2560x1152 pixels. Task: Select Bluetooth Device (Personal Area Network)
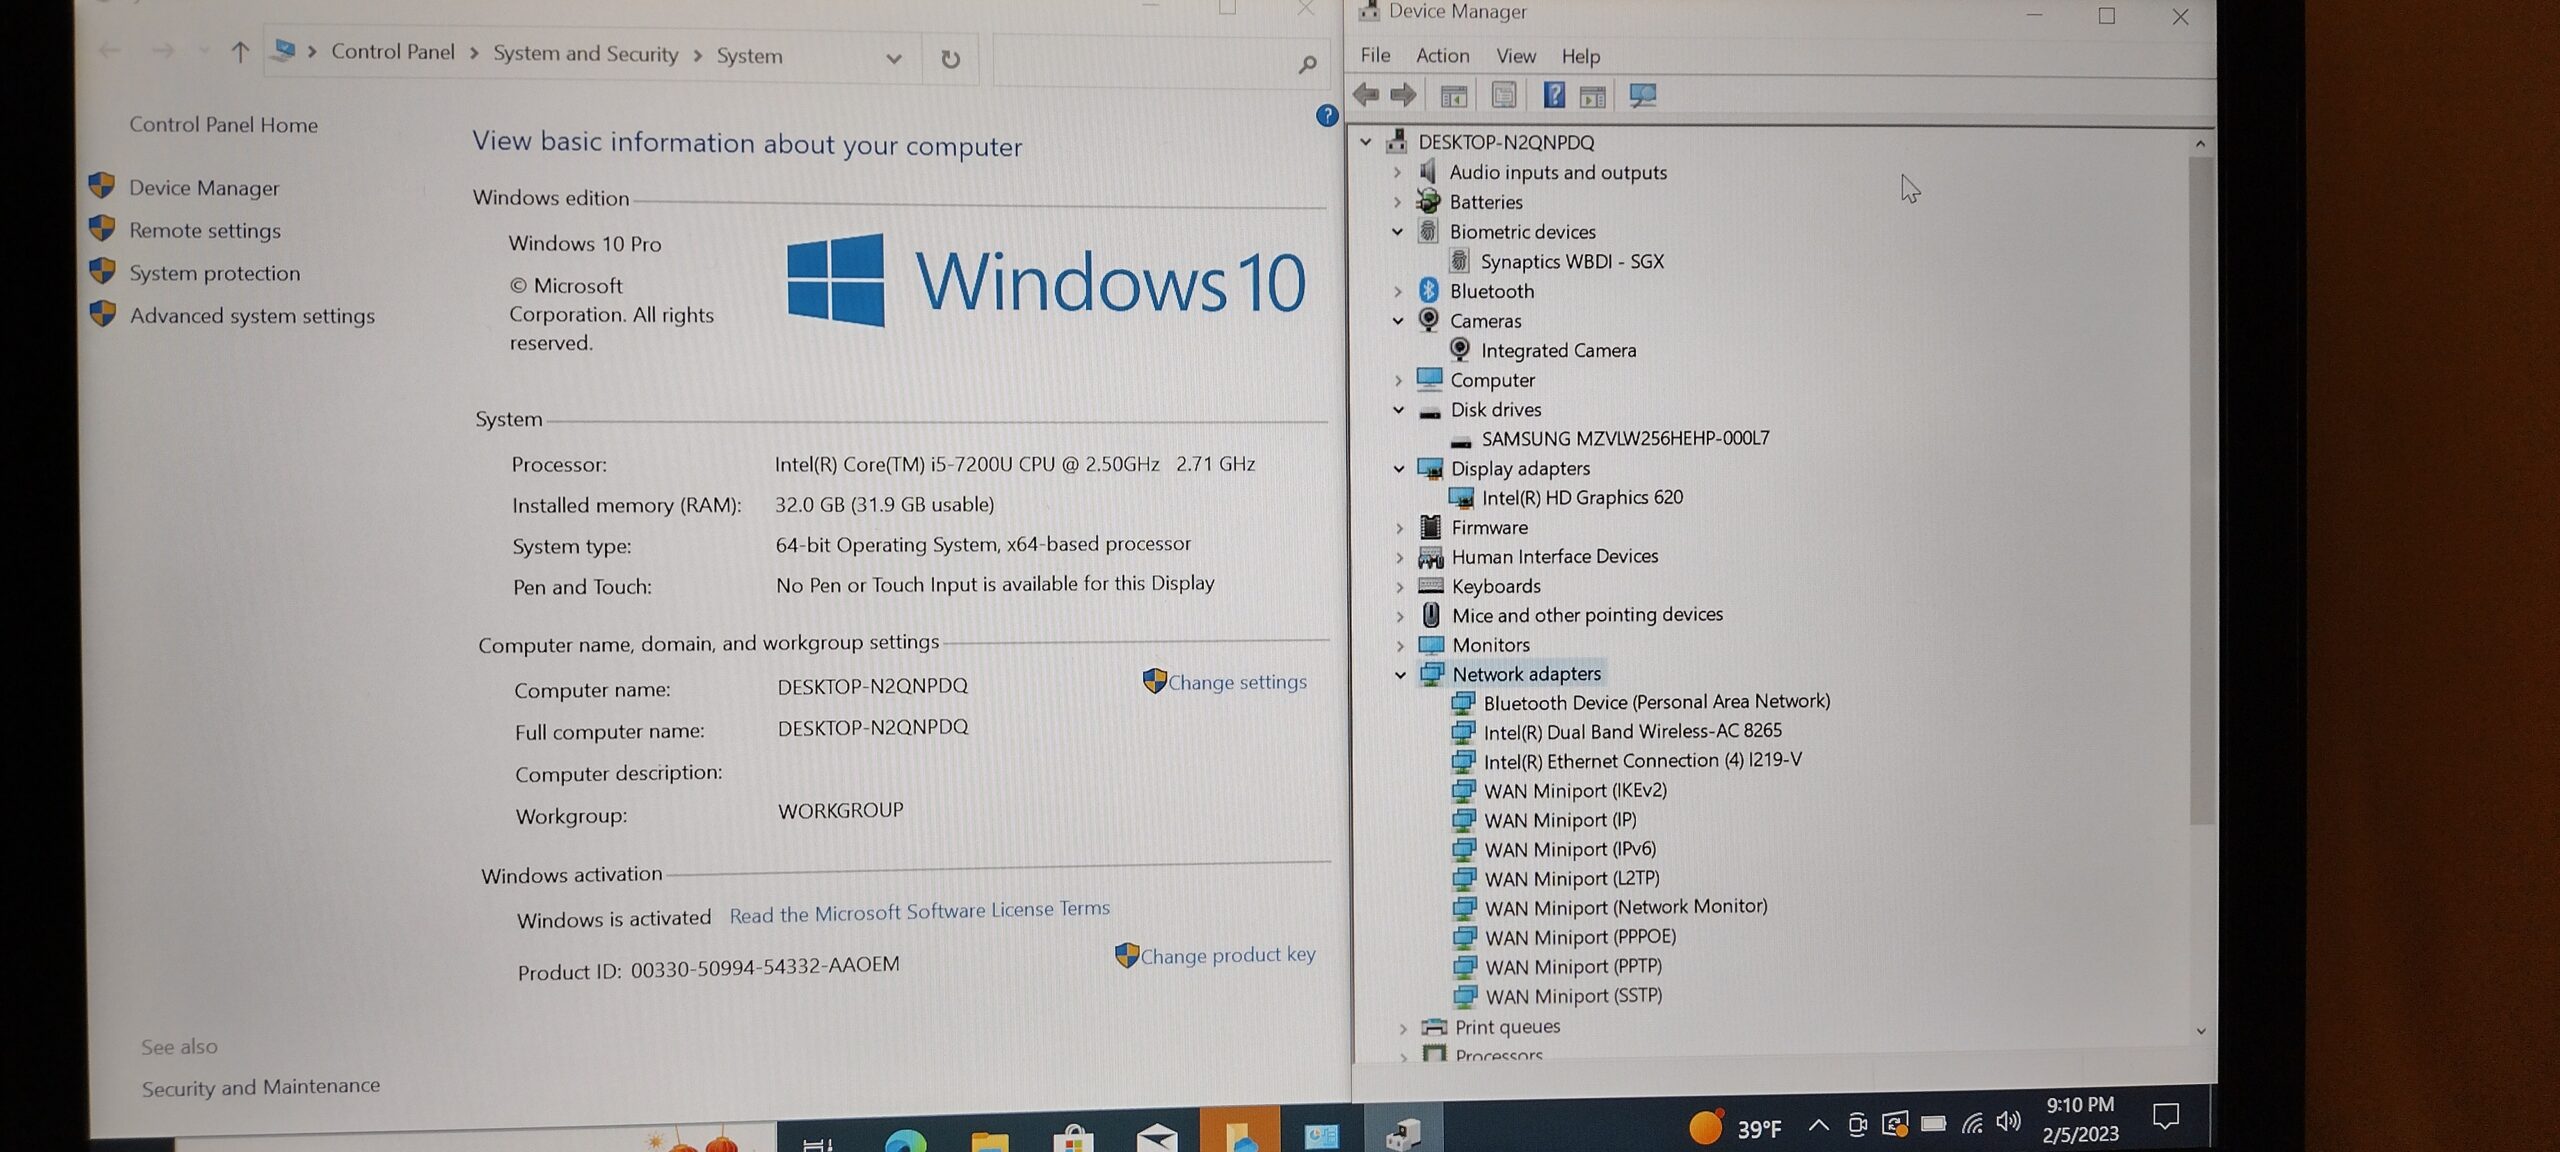[1657, 702]
